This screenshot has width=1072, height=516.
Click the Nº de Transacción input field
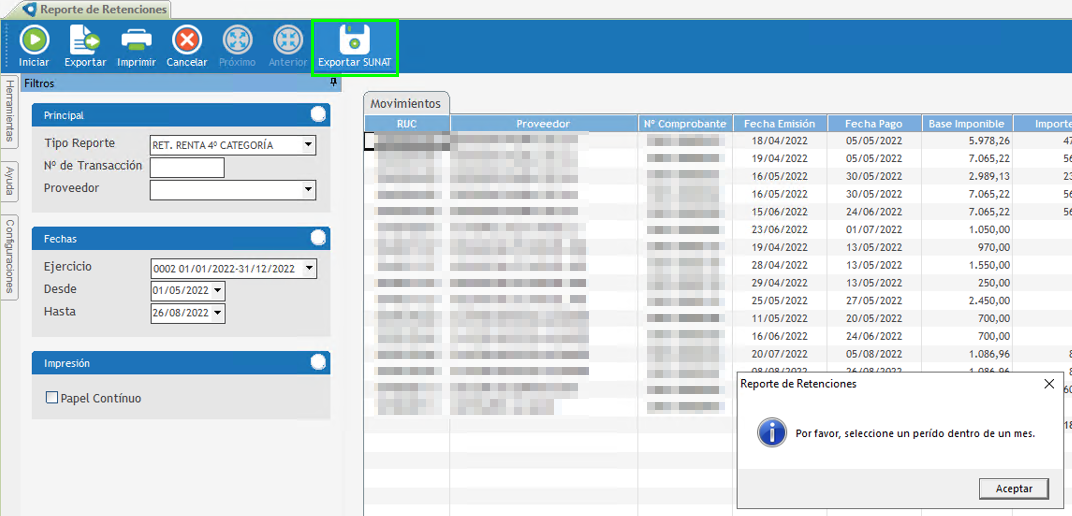pyautogui.click(x=187, y=167)
